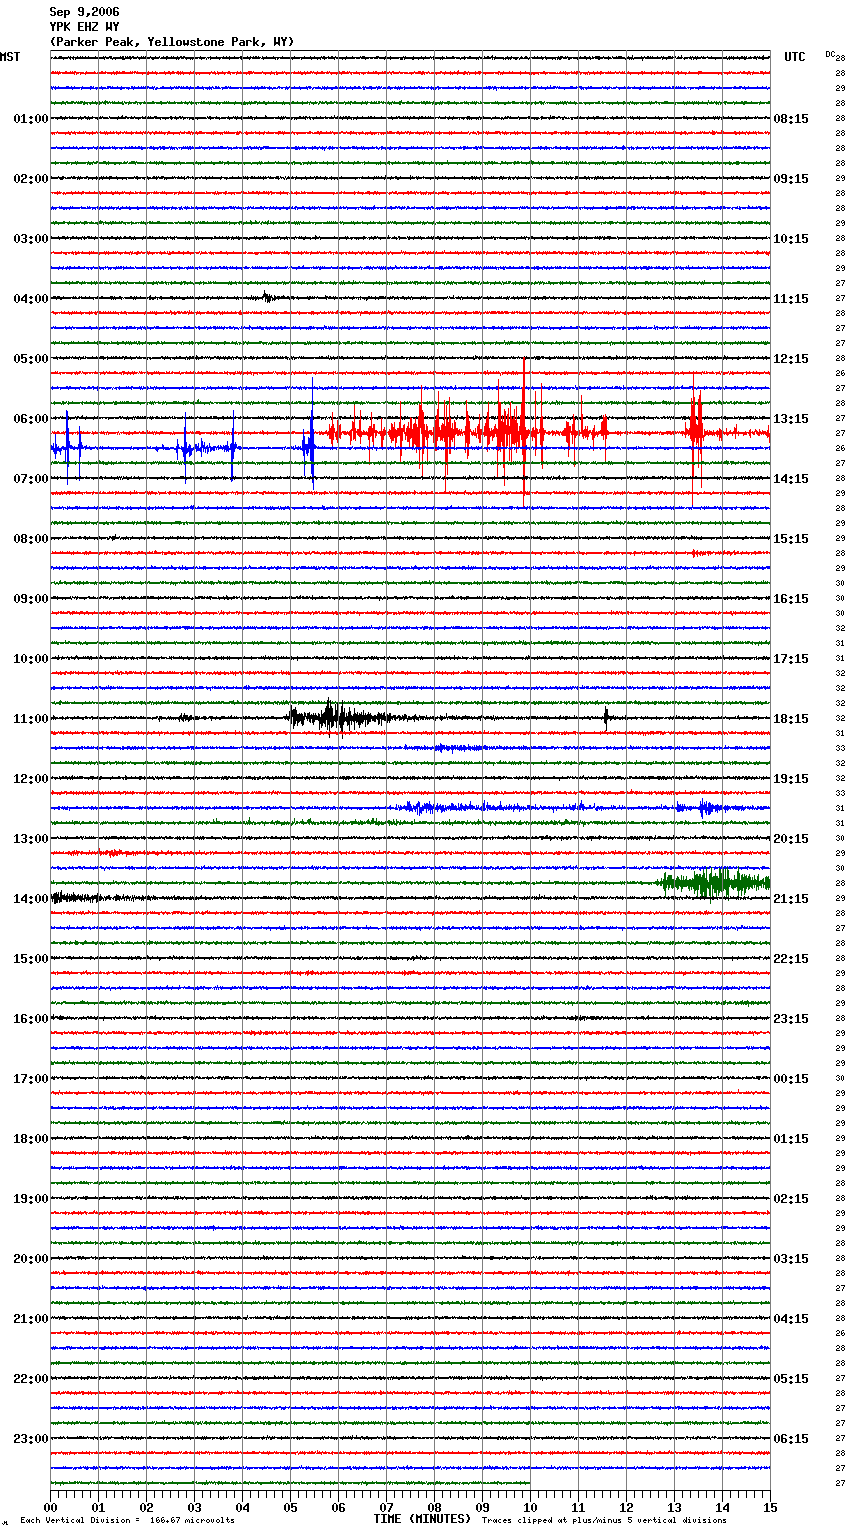Click the 20:15 UTC time label
Screen dimensions: 850x1534
point(791,839)
